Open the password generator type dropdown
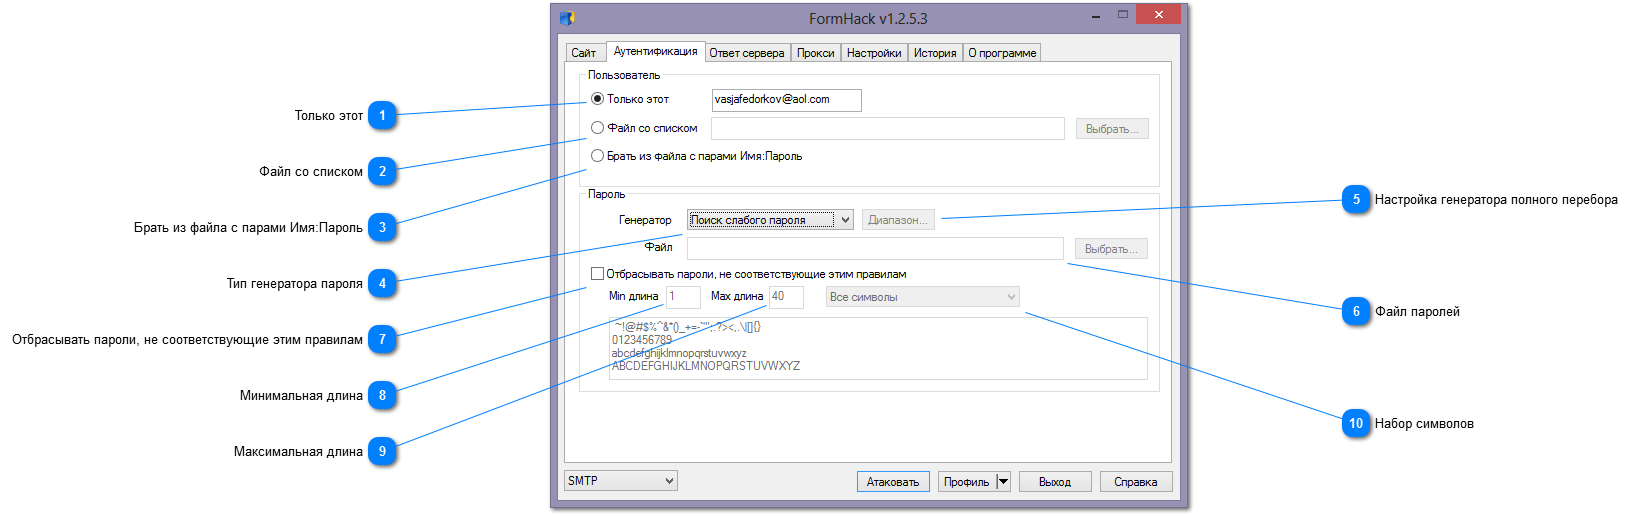The width and height of the screenshot is (1634, 516). 845,220
